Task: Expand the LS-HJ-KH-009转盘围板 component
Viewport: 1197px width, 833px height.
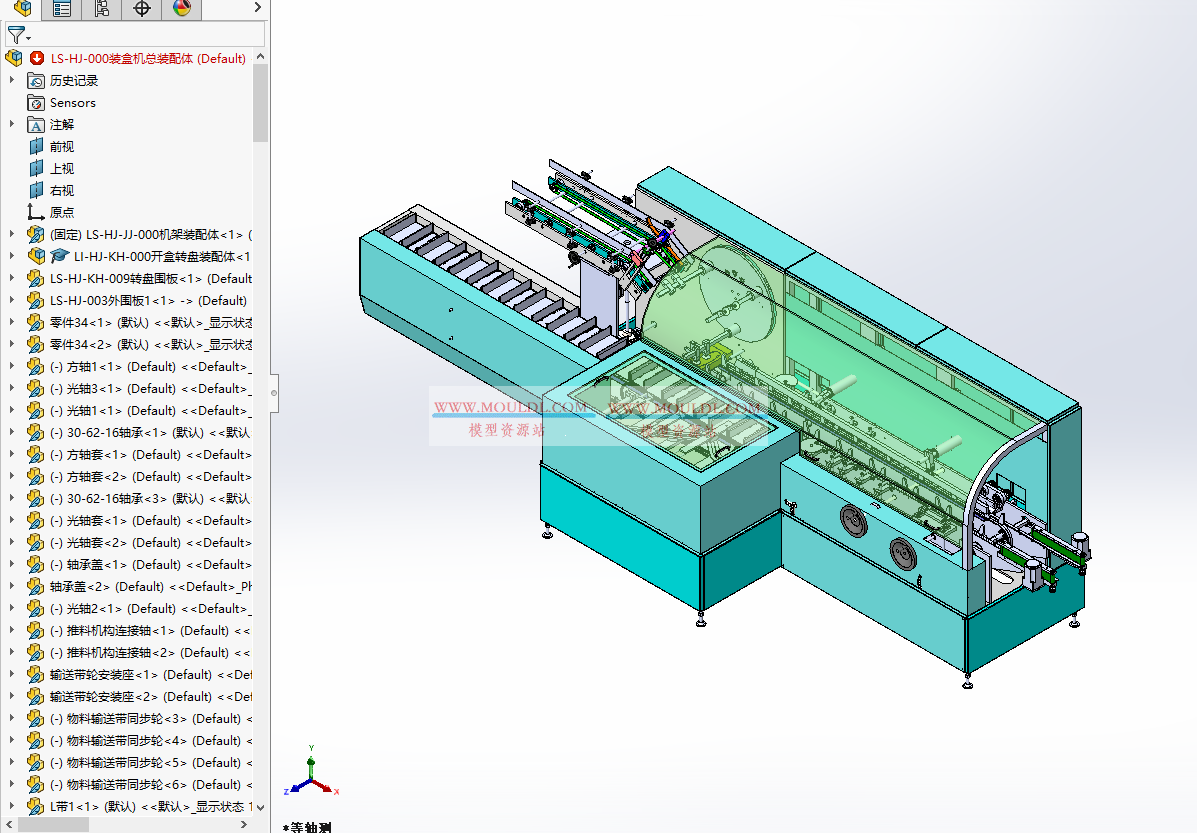Action: pyautogui.click(x=12, y=278)
